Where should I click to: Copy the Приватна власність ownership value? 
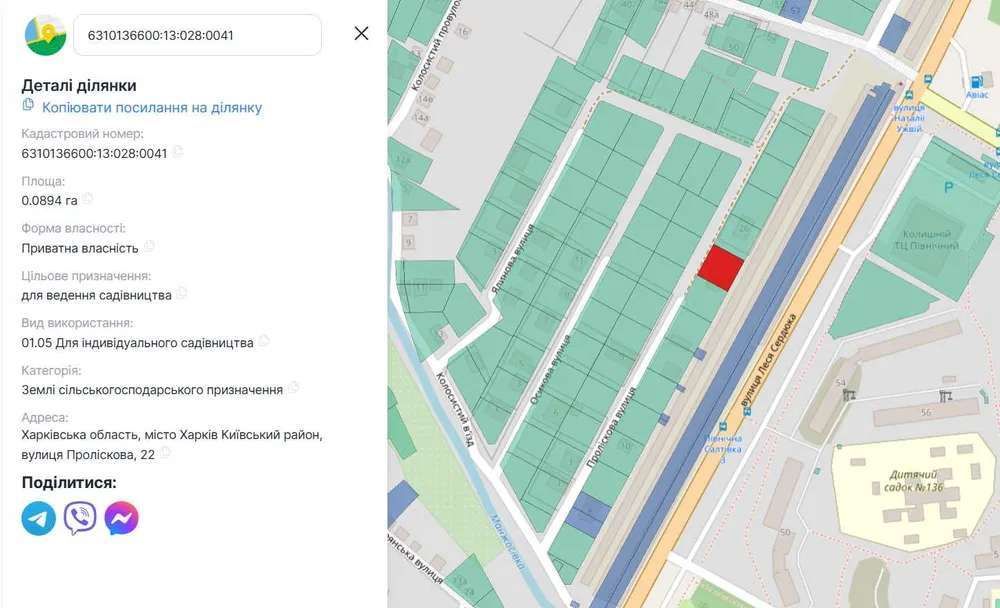149,246
